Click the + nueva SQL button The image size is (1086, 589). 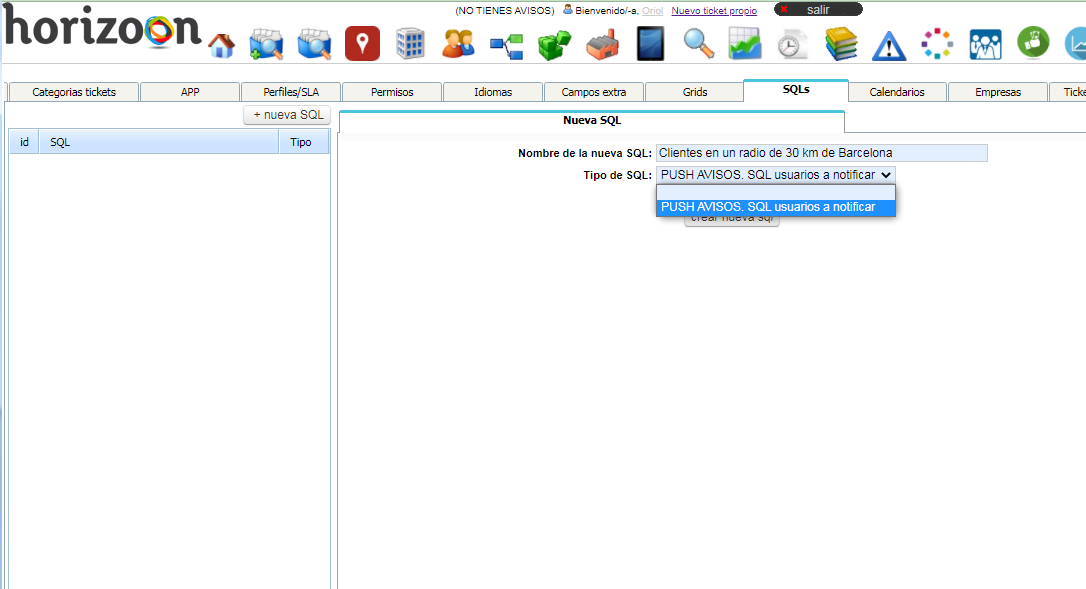(x=288, y=115)
